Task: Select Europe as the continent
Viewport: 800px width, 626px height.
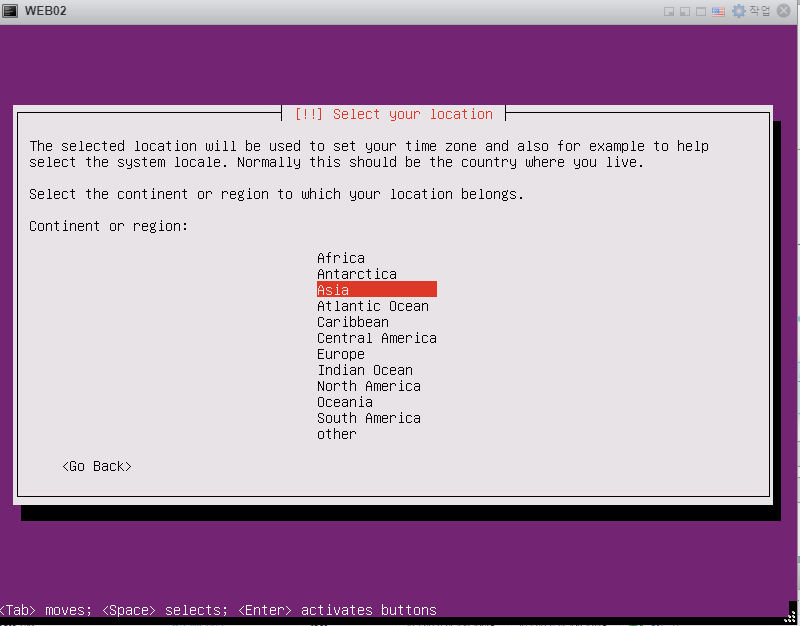Action: (x=340, y=354)
